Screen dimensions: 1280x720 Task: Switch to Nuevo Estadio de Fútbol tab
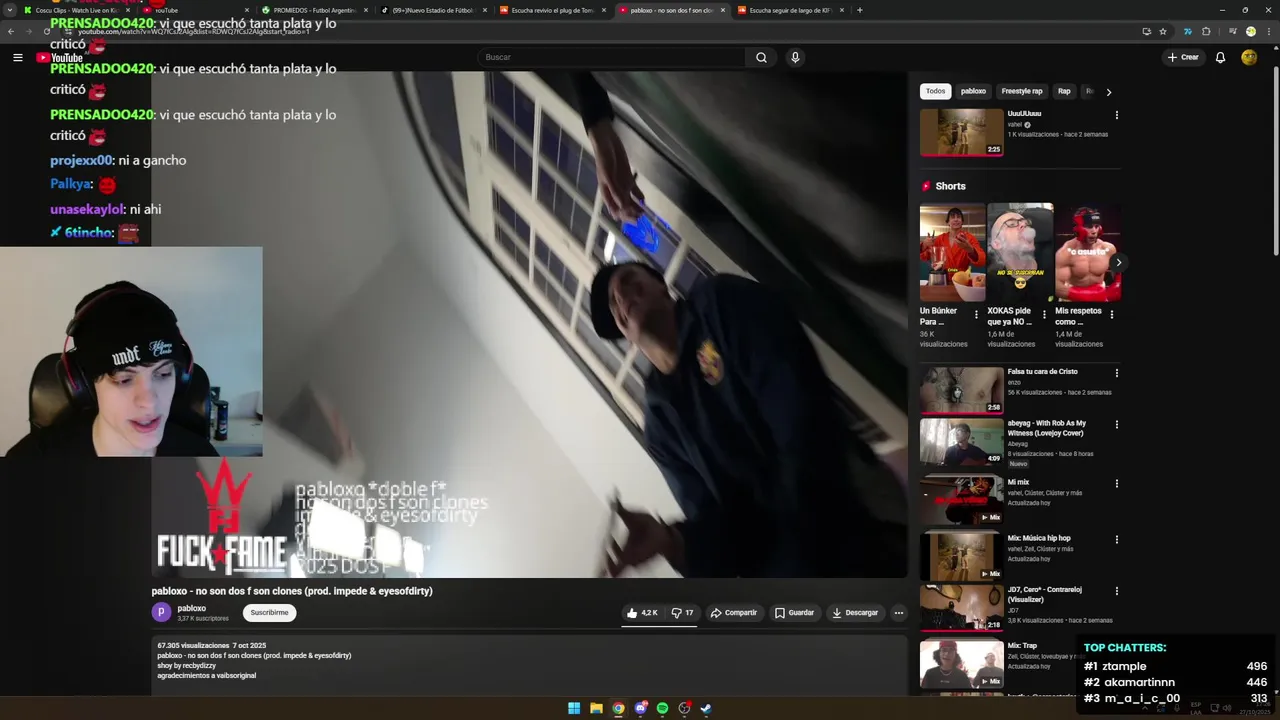pyautogui.click(x=433, y=10)
